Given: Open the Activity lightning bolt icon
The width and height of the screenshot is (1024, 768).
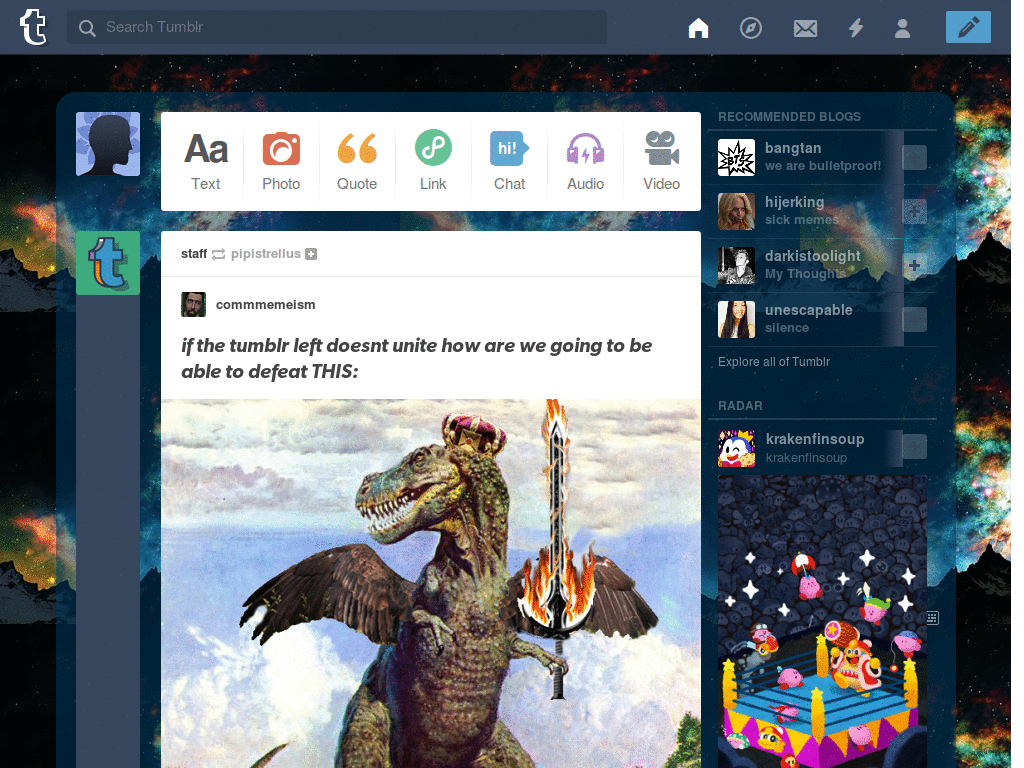Looking at the screenshot, I should [856, 28].
